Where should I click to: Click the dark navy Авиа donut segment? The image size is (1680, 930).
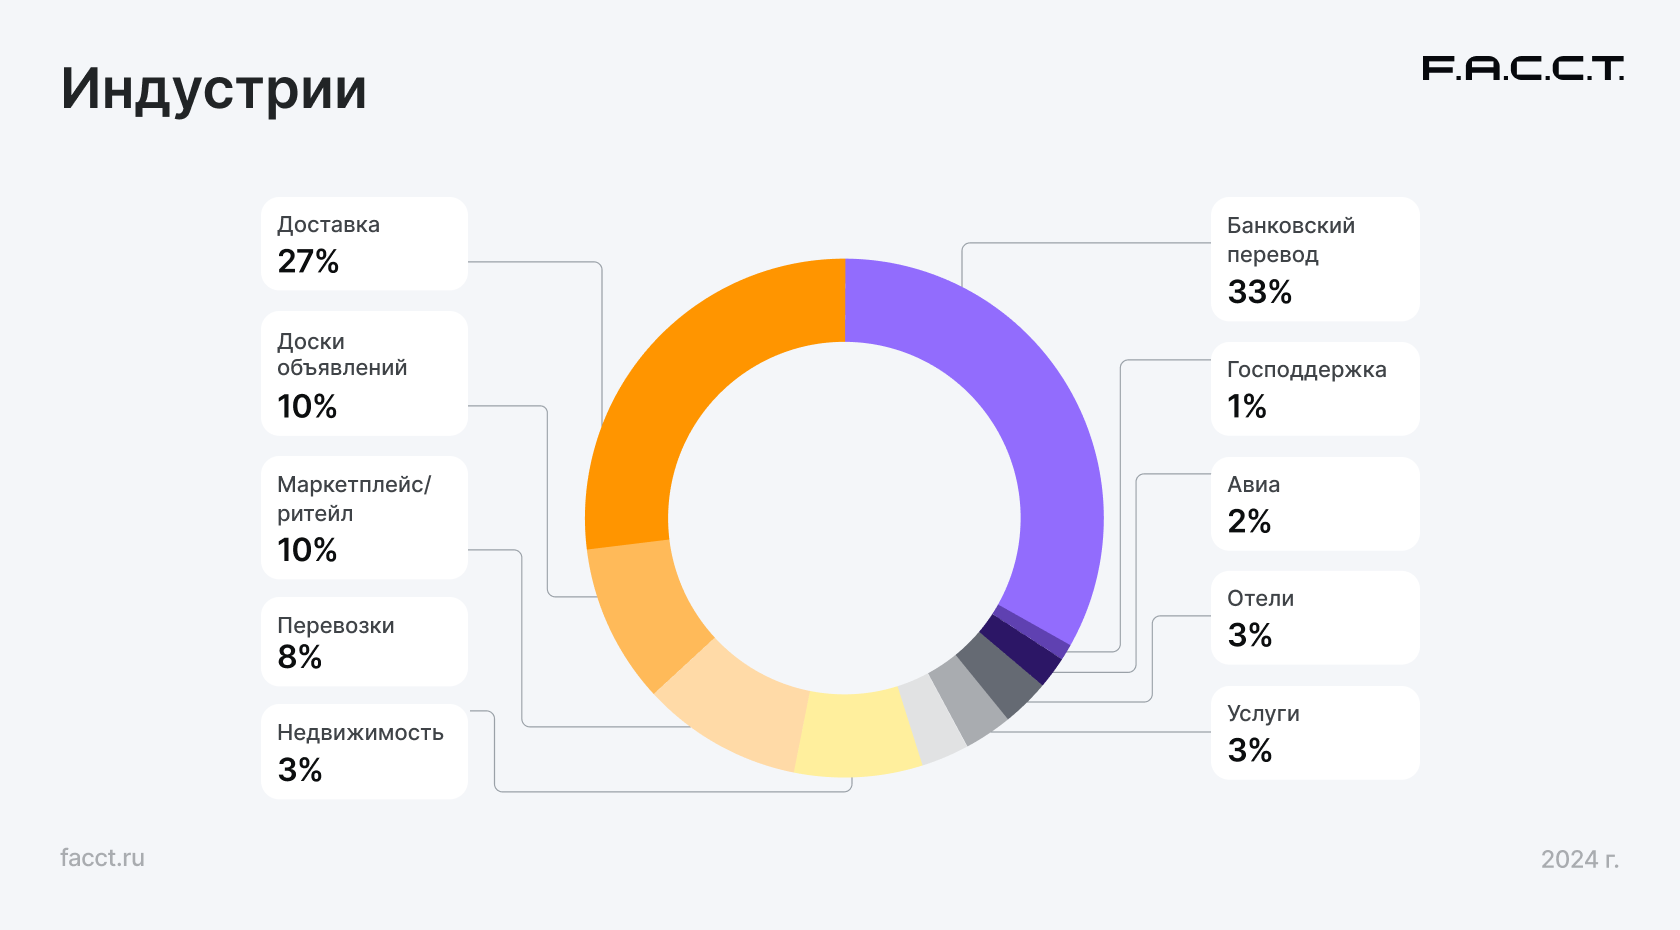(x=1020, y=648)
